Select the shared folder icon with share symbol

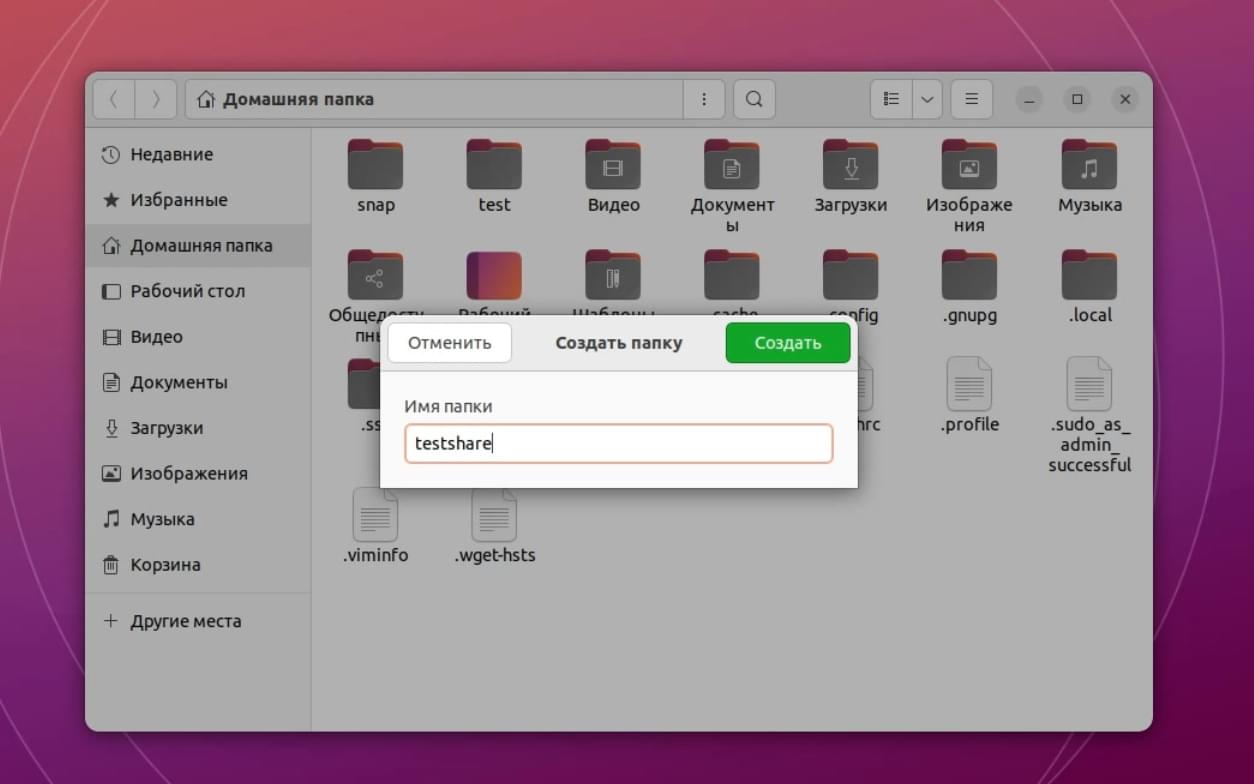375,275
